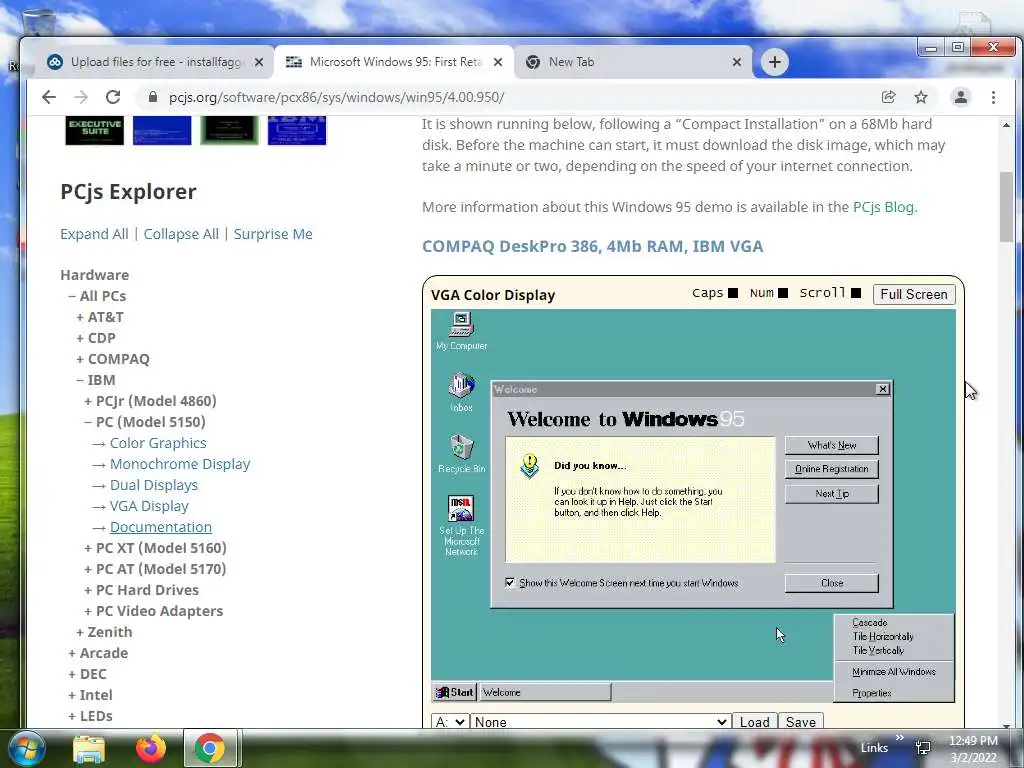Click the Next Tip button
The height and width of the screenshot is (768, 1024).
coord(831,494)
